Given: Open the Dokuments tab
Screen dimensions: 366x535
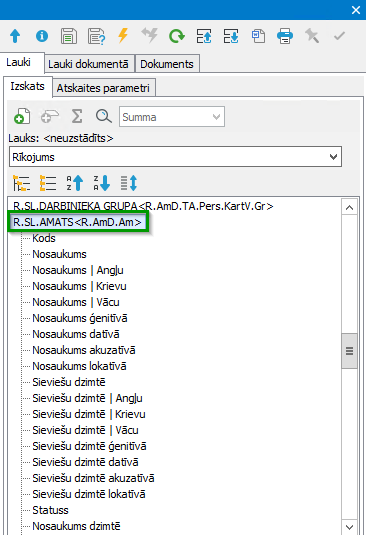Looking at the screenshot, I should (167, 64).
